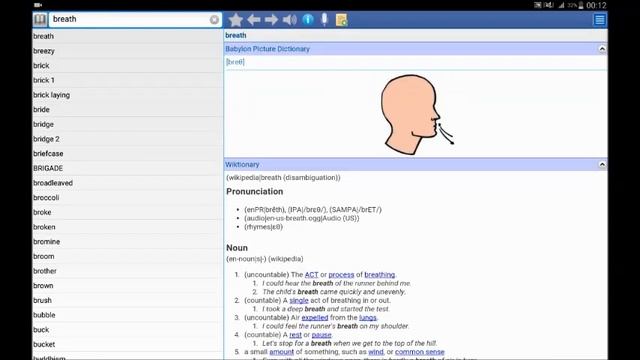This screenshot has width=640, height=360.
Task: Select 'buck' in the word list
Action: point(127,330)
